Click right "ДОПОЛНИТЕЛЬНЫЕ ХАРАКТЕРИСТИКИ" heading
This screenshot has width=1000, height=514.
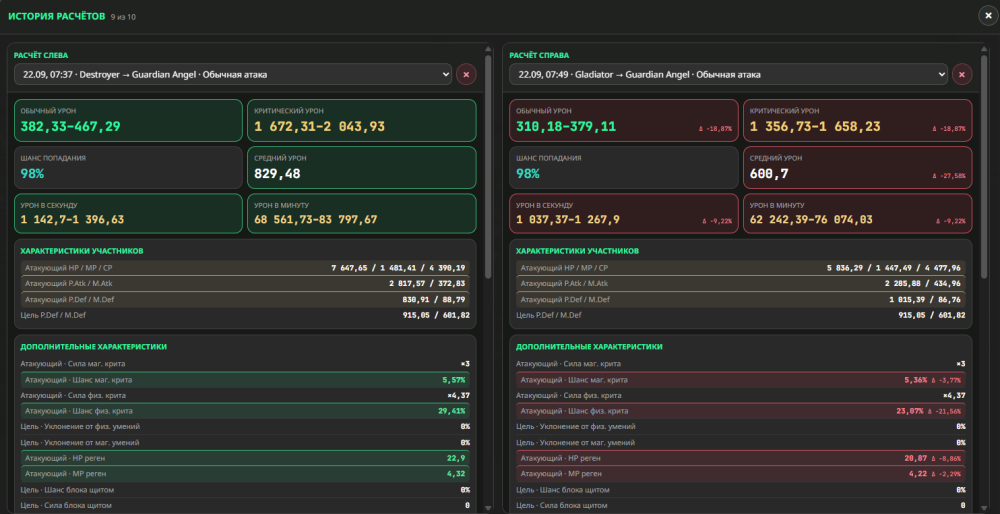click(x=589, y=346)
